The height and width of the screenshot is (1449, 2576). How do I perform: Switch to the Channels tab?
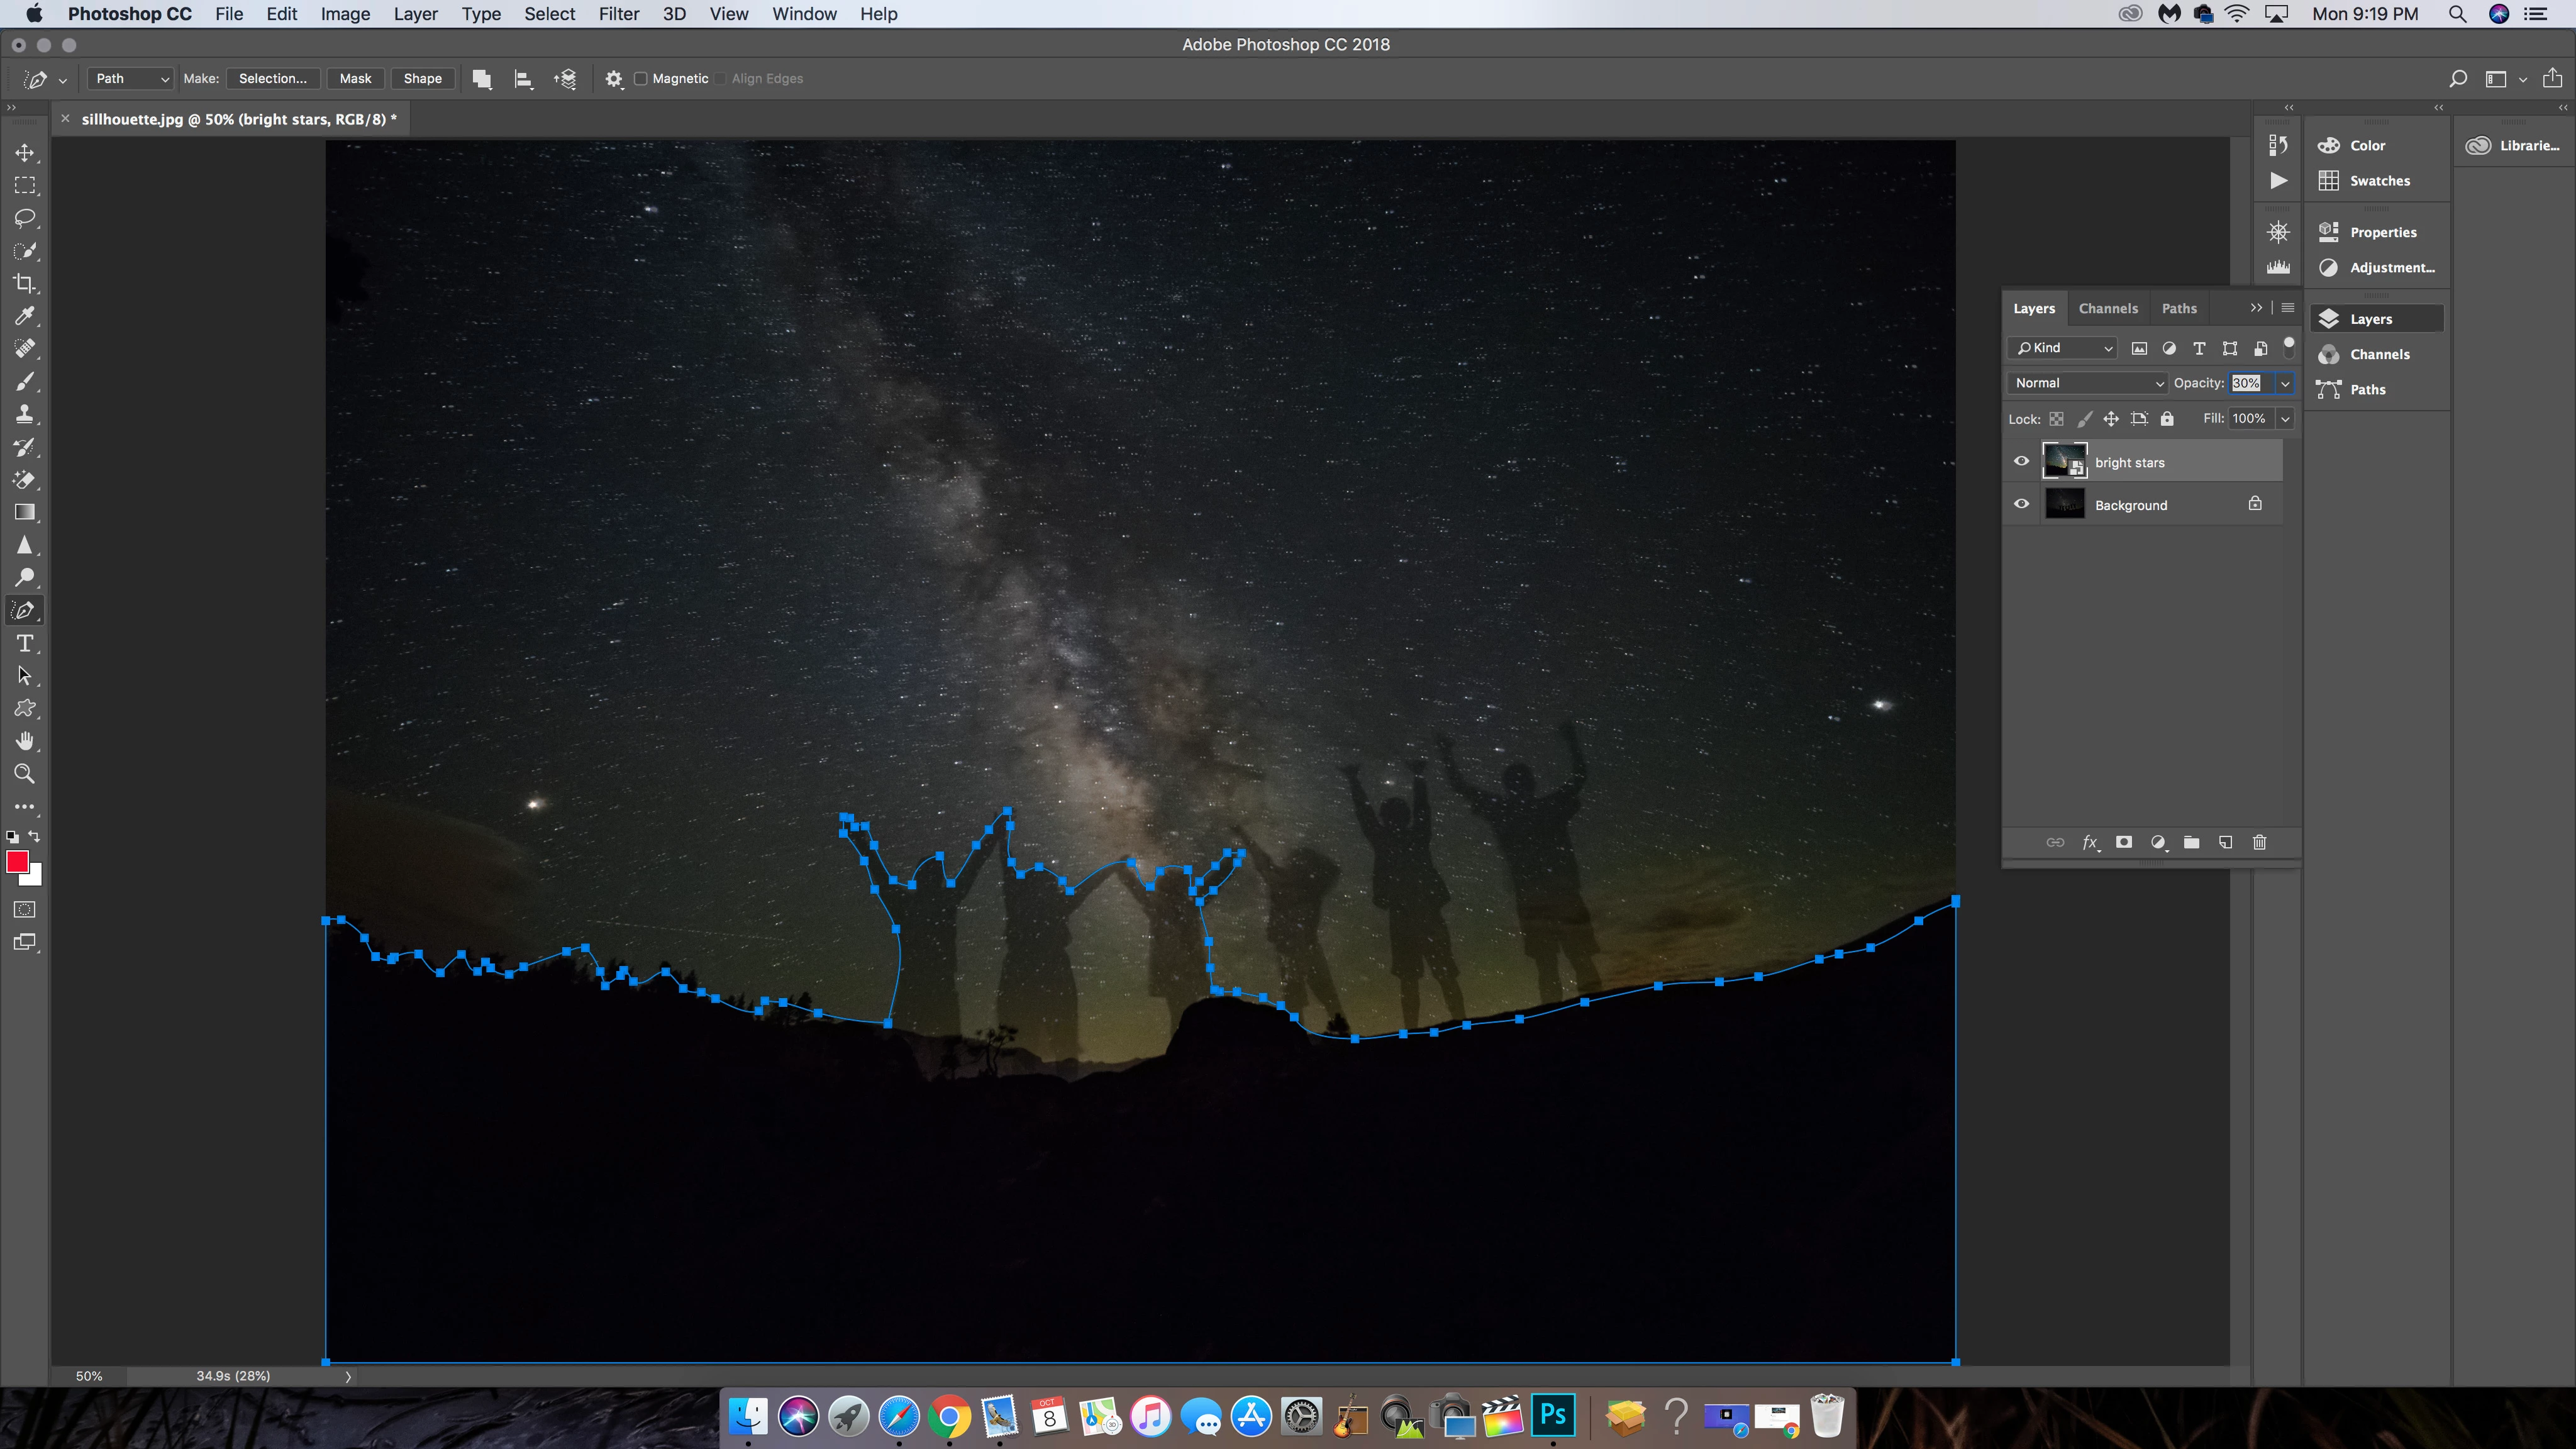(x=2107, y=308)
